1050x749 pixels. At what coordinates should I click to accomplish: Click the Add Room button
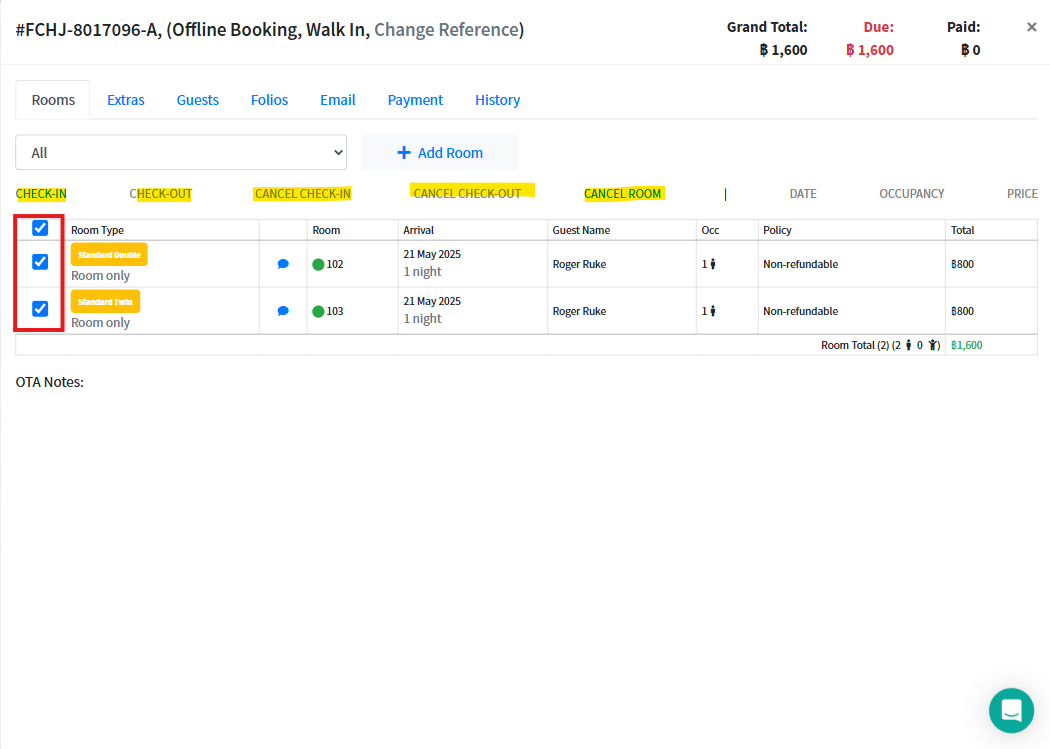pyautogui.click(x=440, y=153)
